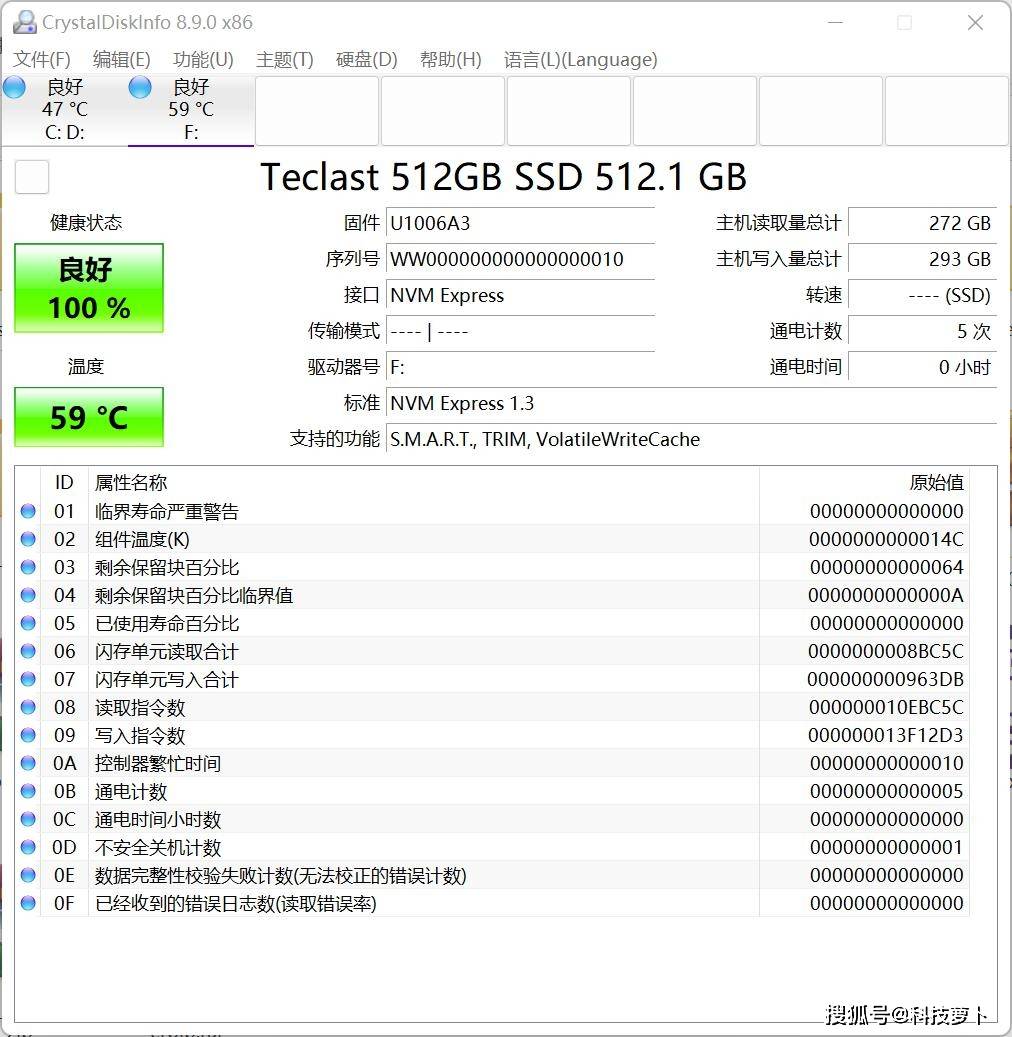This screenshot has width=1012, height=1037.
Task: Click the blue status dot of attribute 08
Action: coord(28,707)
